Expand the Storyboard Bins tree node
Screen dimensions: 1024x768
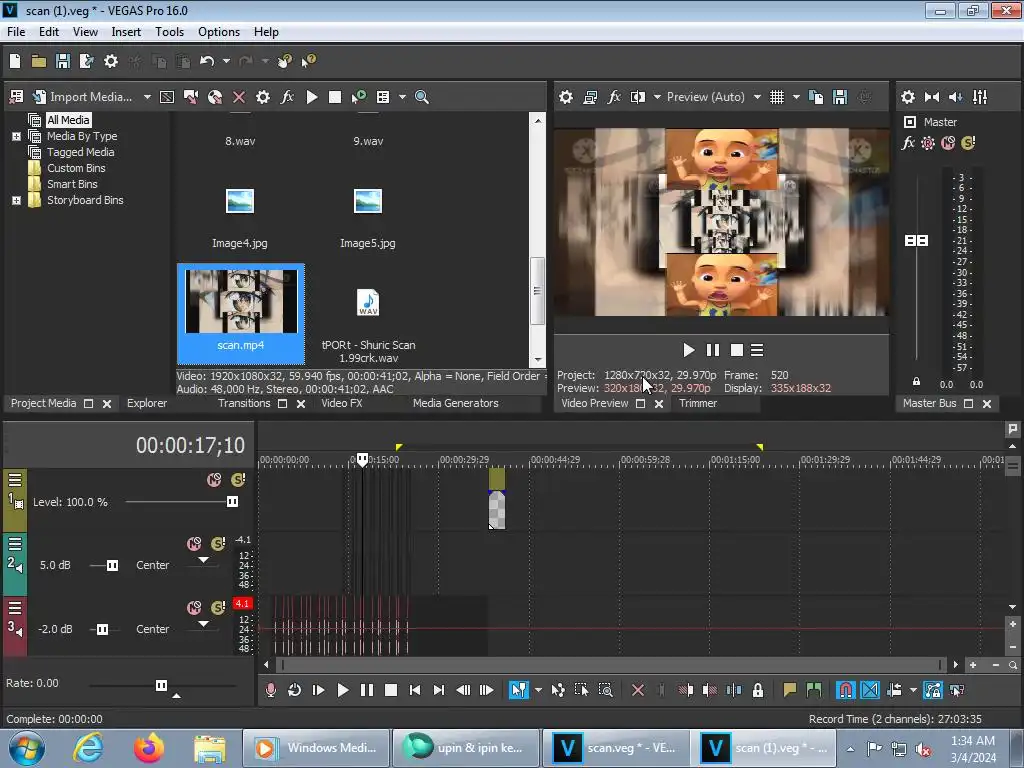16,200
